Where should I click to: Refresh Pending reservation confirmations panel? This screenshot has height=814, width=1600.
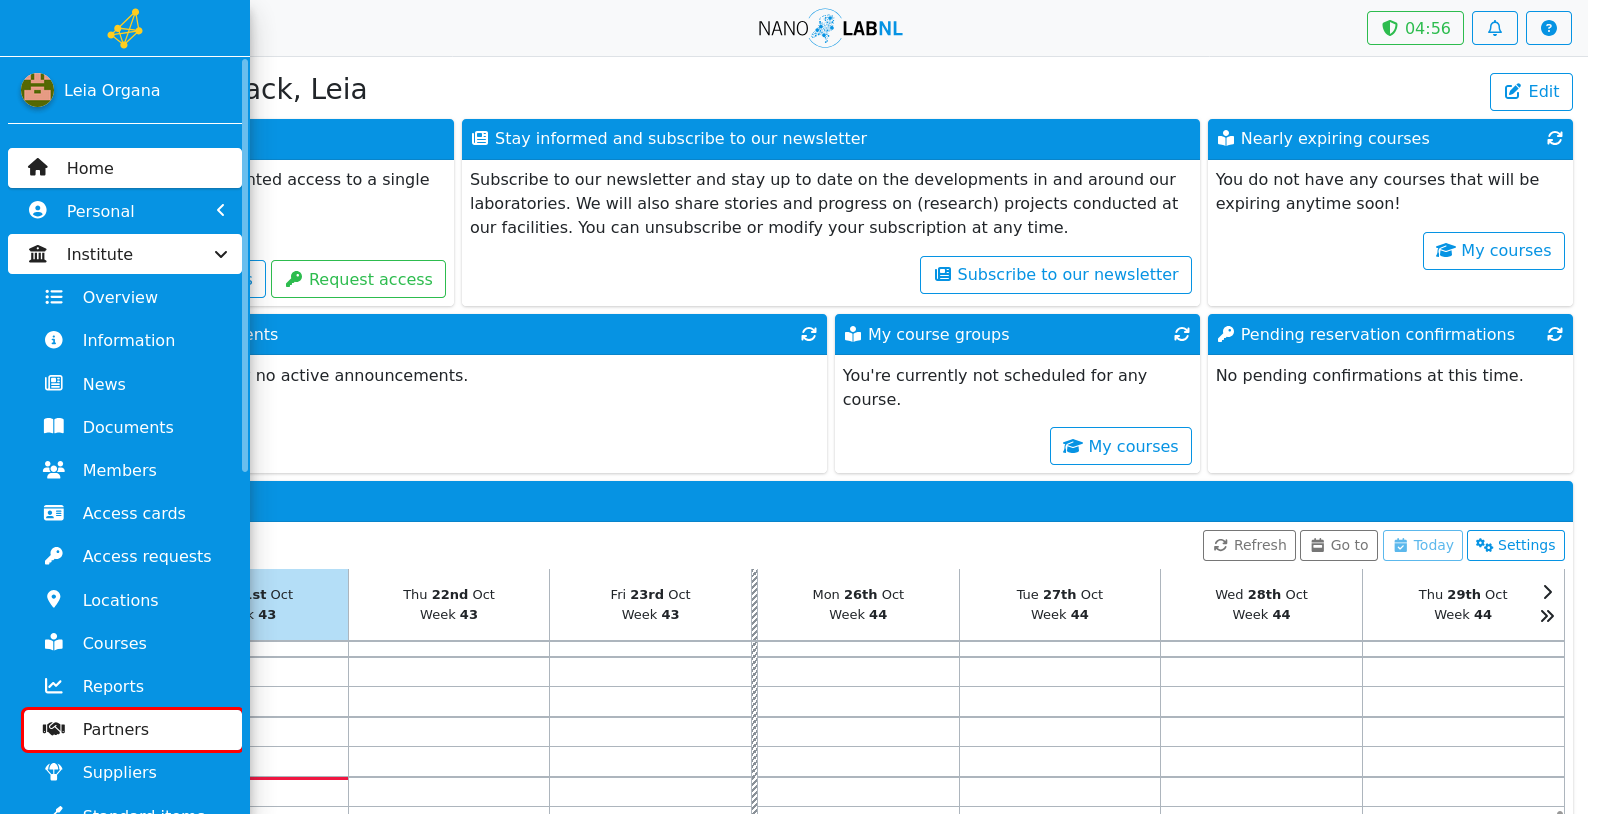(x=1554, y=335)
